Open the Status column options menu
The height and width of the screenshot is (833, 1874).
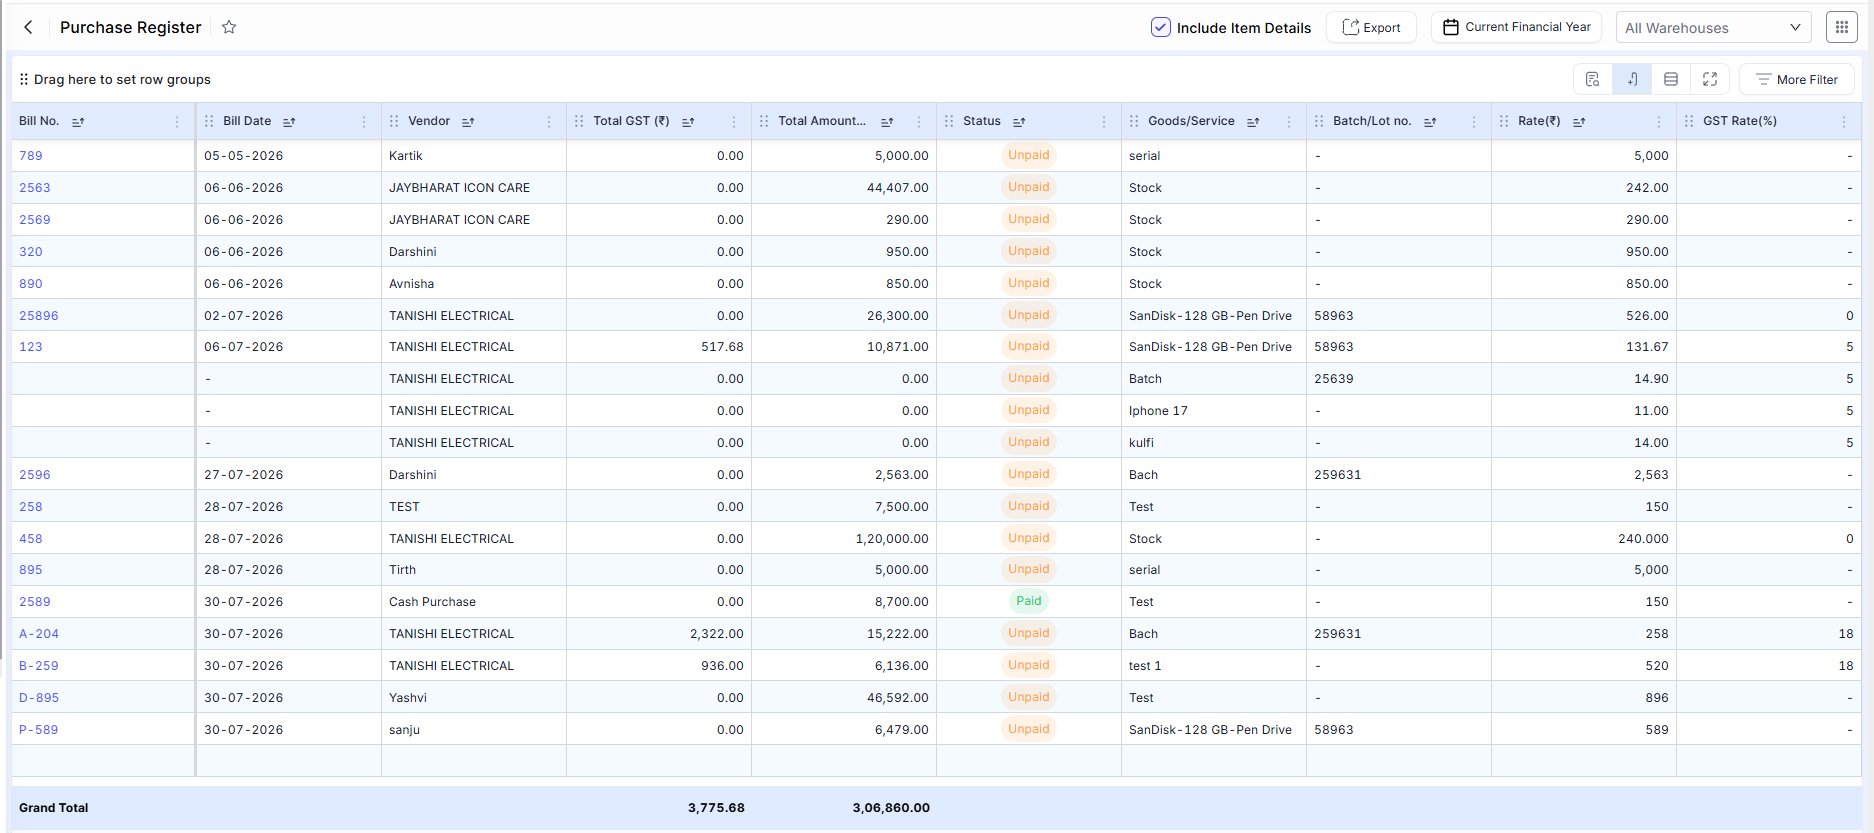pos(1104,122)
